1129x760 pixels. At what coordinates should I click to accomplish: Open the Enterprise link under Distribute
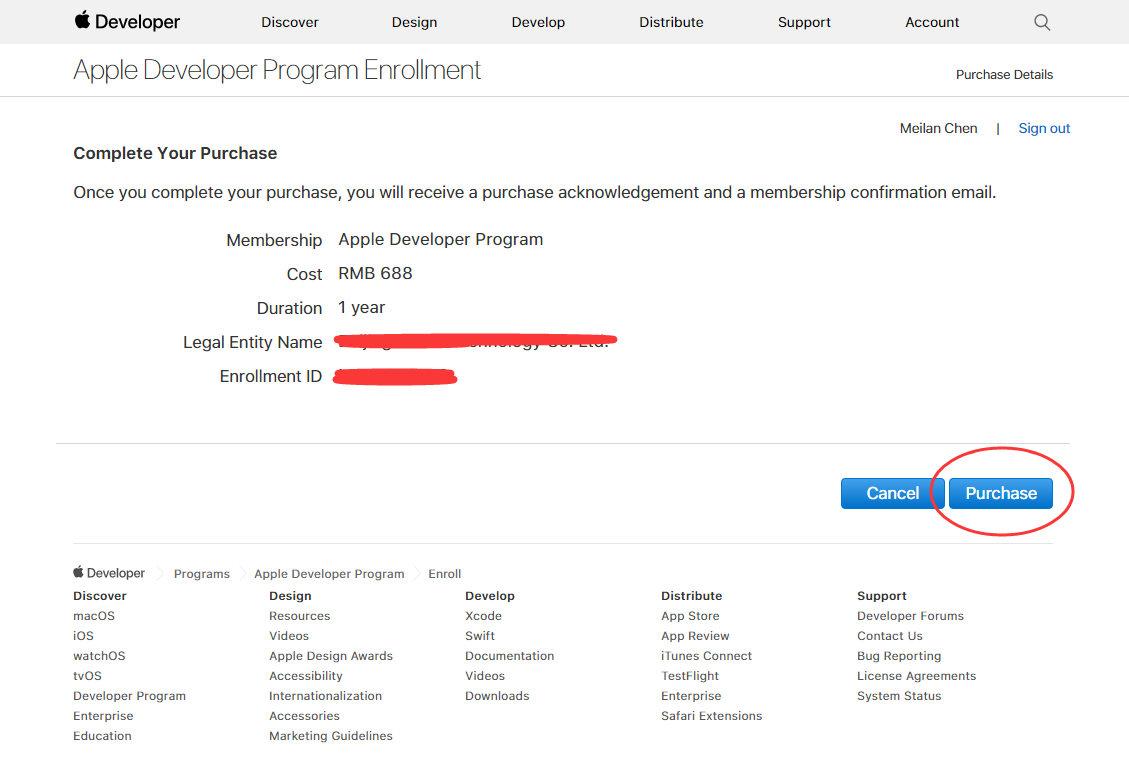click(x=691, y=696)
